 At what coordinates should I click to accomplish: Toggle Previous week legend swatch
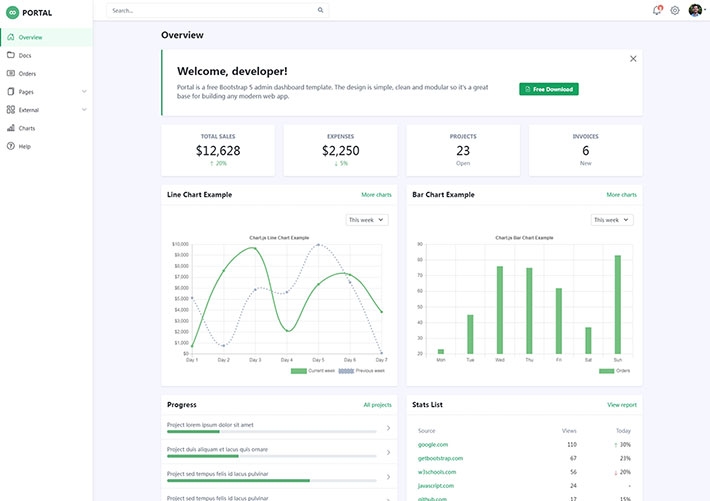point(346,371)
